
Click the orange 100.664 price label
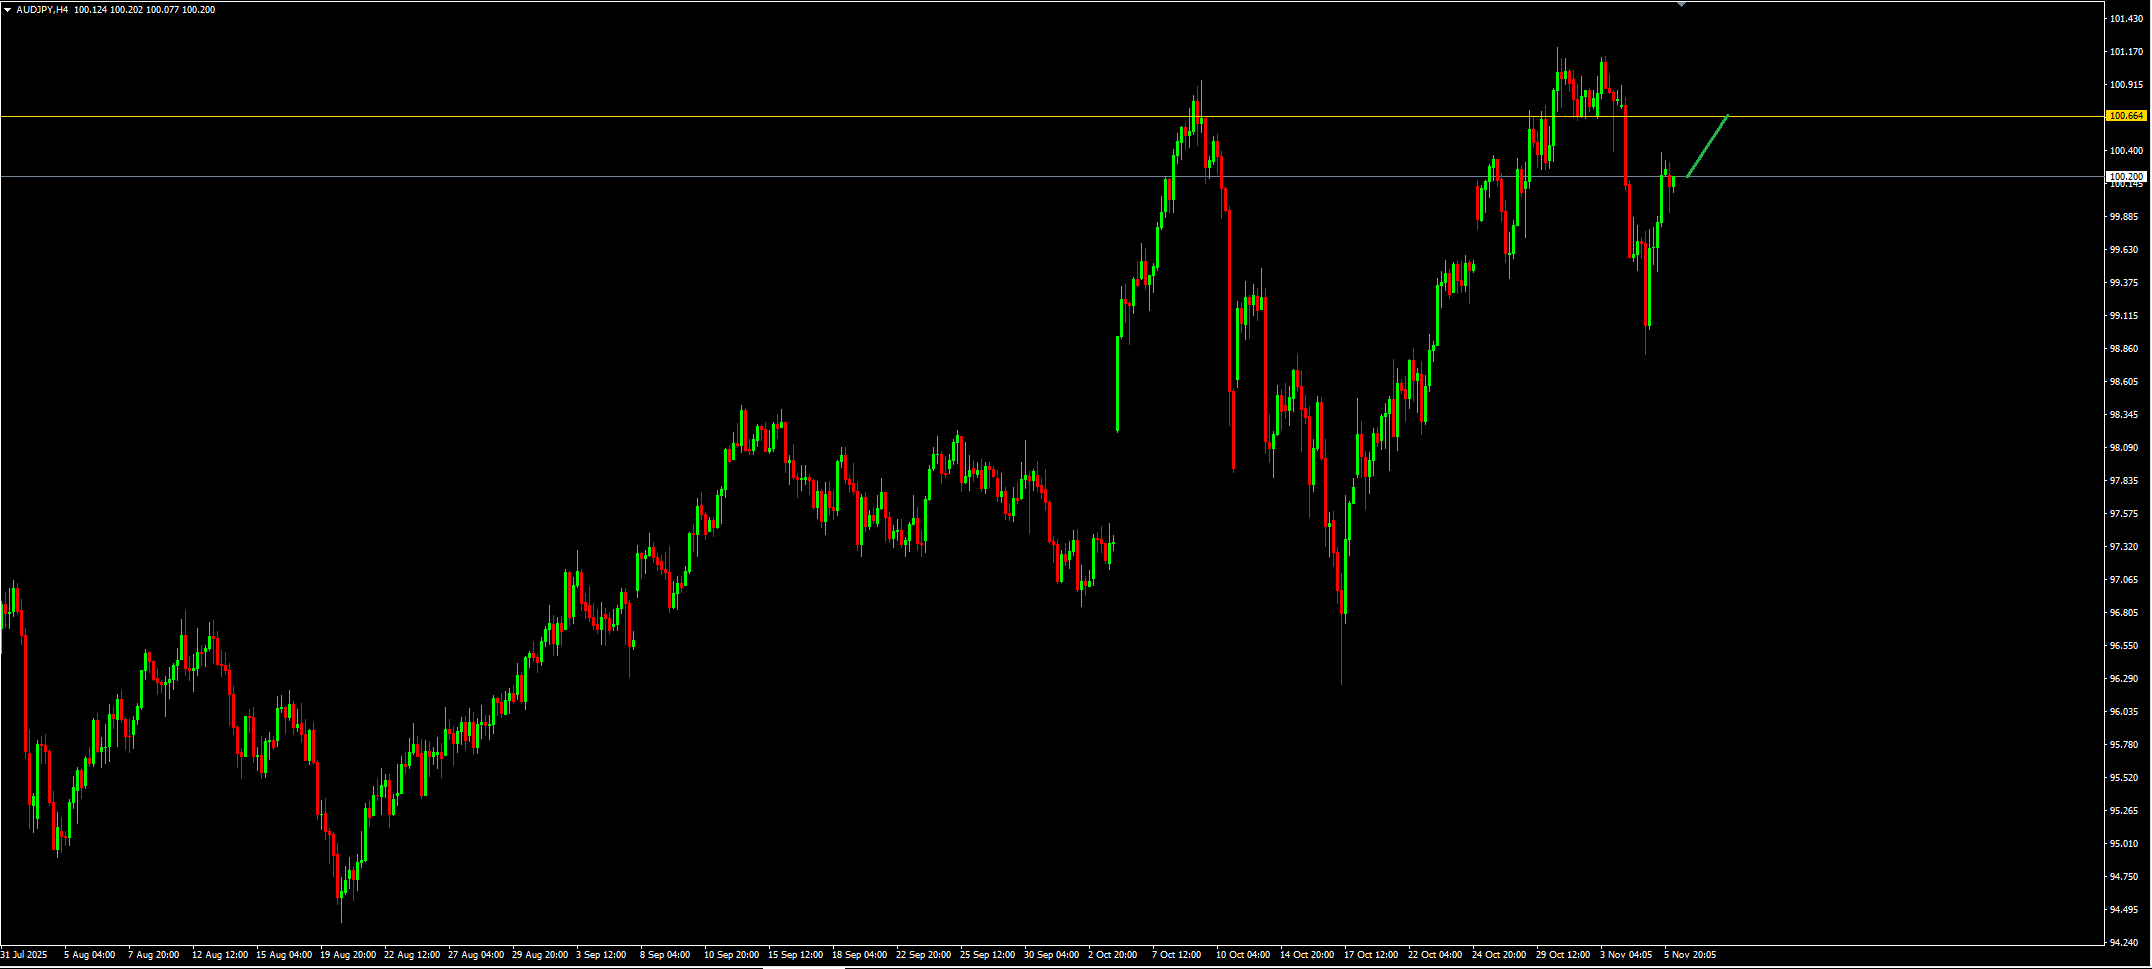click(x=2126, y=116)
